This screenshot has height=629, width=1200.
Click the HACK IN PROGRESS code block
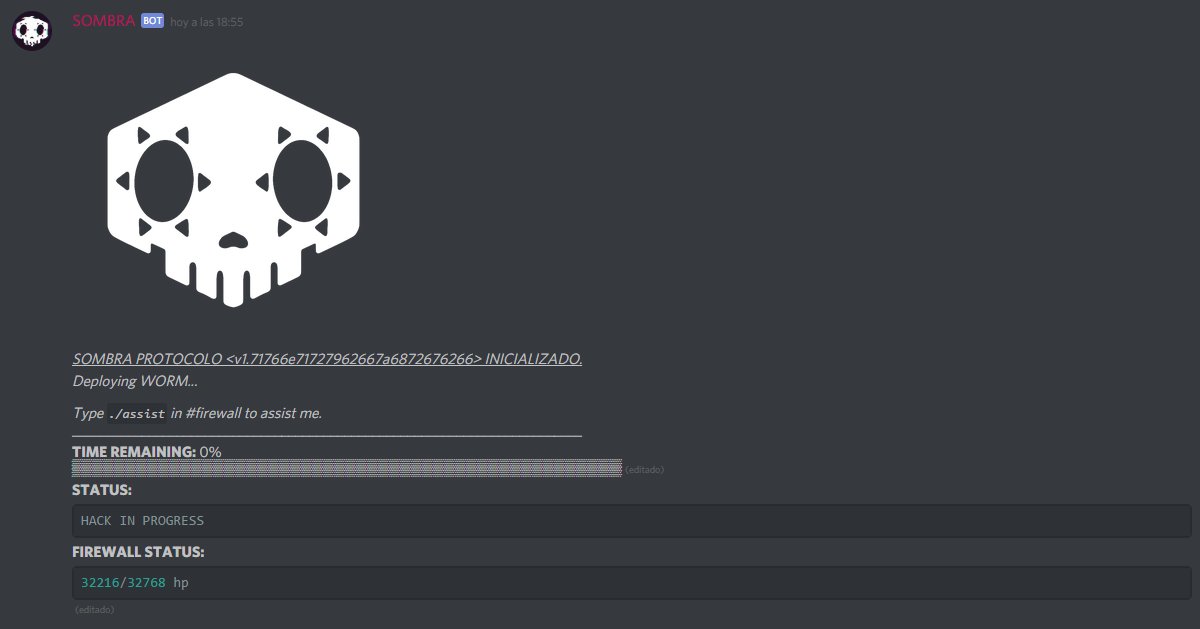[632, 521]
